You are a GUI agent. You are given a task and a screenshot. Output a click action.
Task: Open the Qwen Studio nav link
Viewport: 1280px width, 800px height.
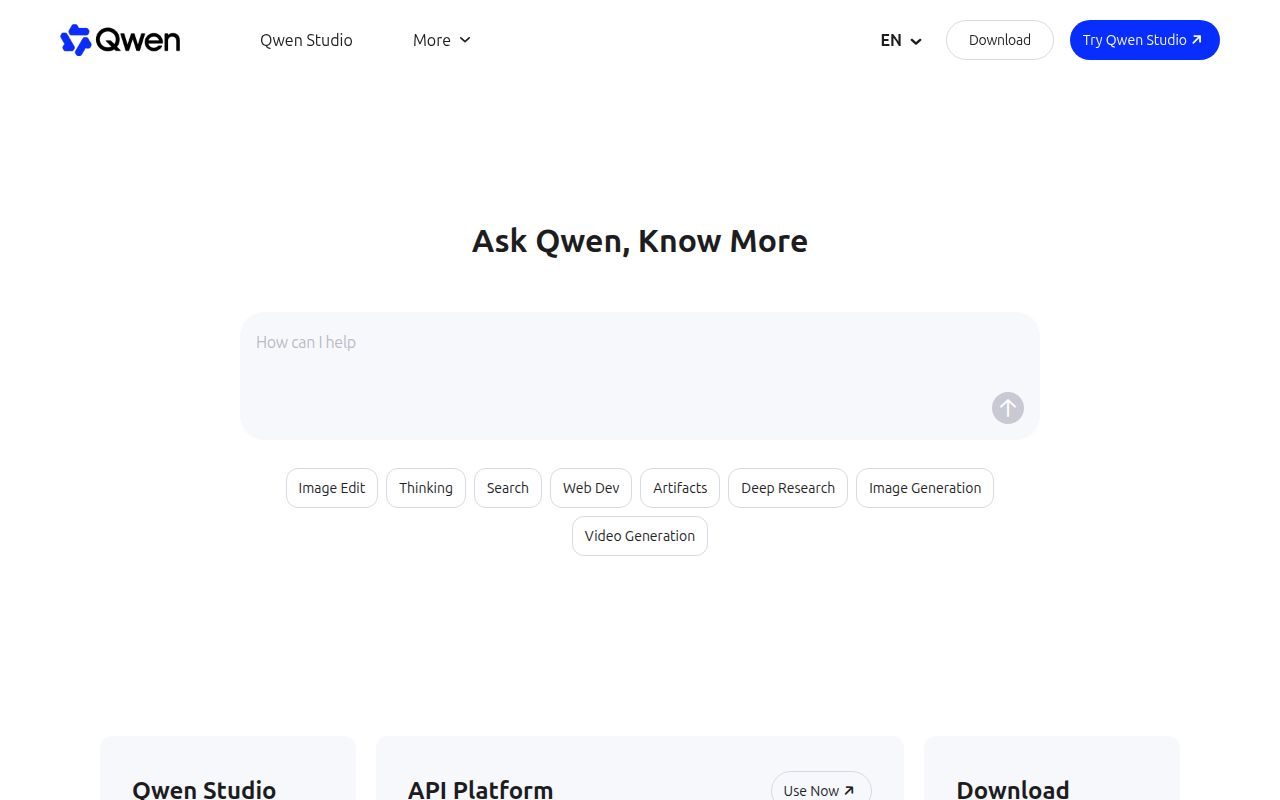306,40
